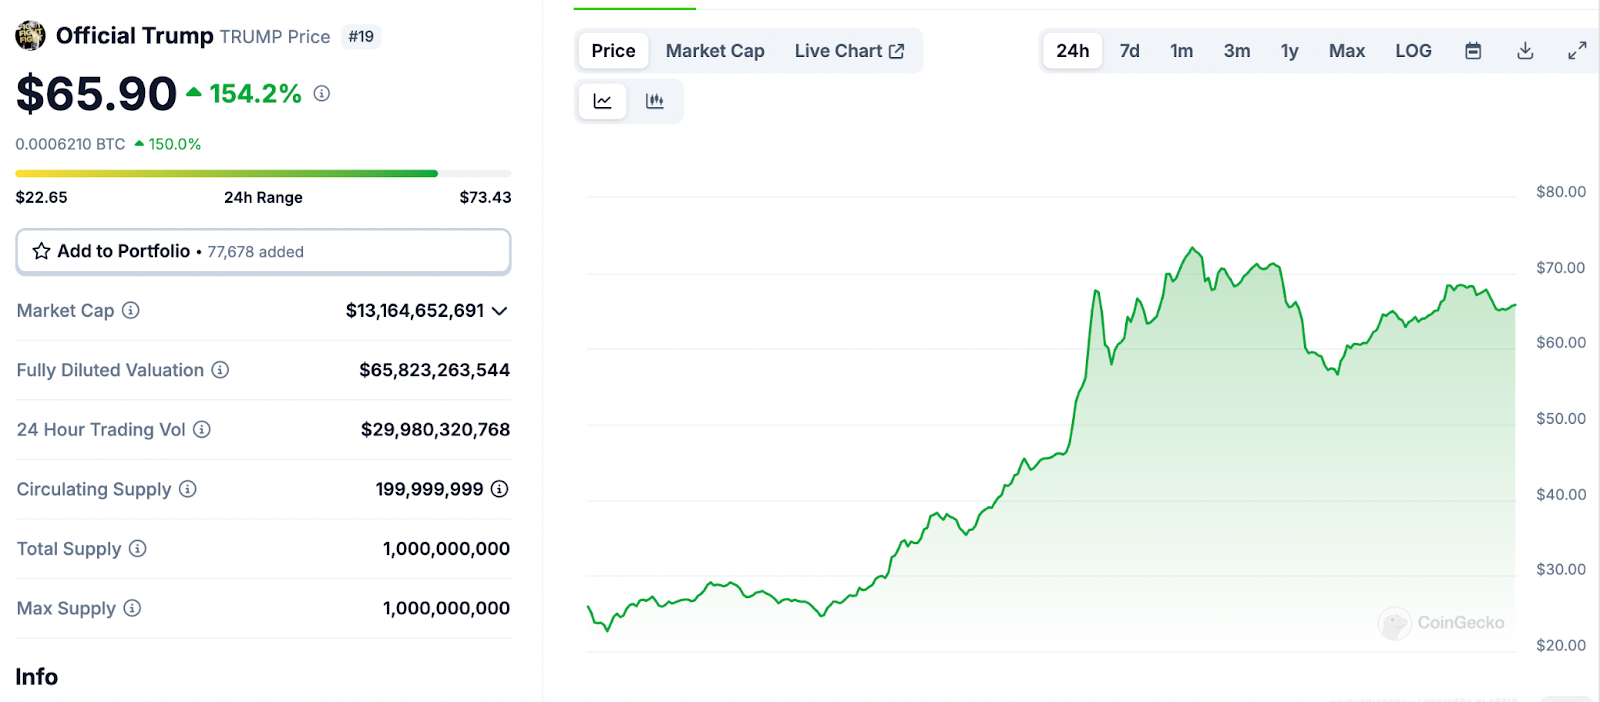This screenshot has width=1600, height=702.
Task: Select the 24h time range
Action: click(x=1072, y=51)
